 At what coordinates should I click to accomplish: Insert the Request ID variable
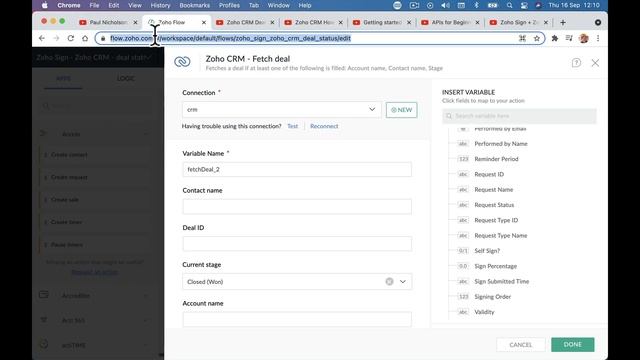489,174
